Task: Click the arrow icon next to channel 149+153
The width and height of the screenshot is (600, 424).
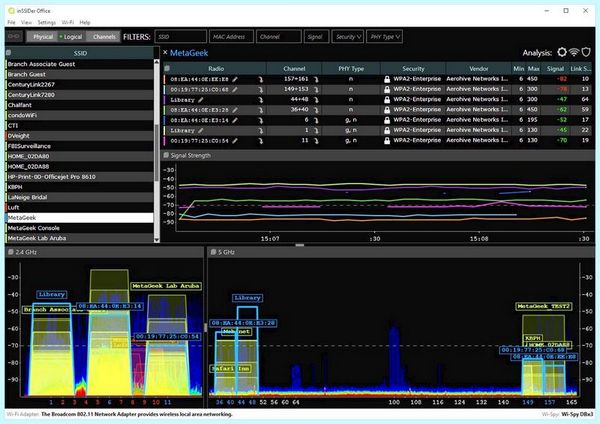Action: (316, 90)
